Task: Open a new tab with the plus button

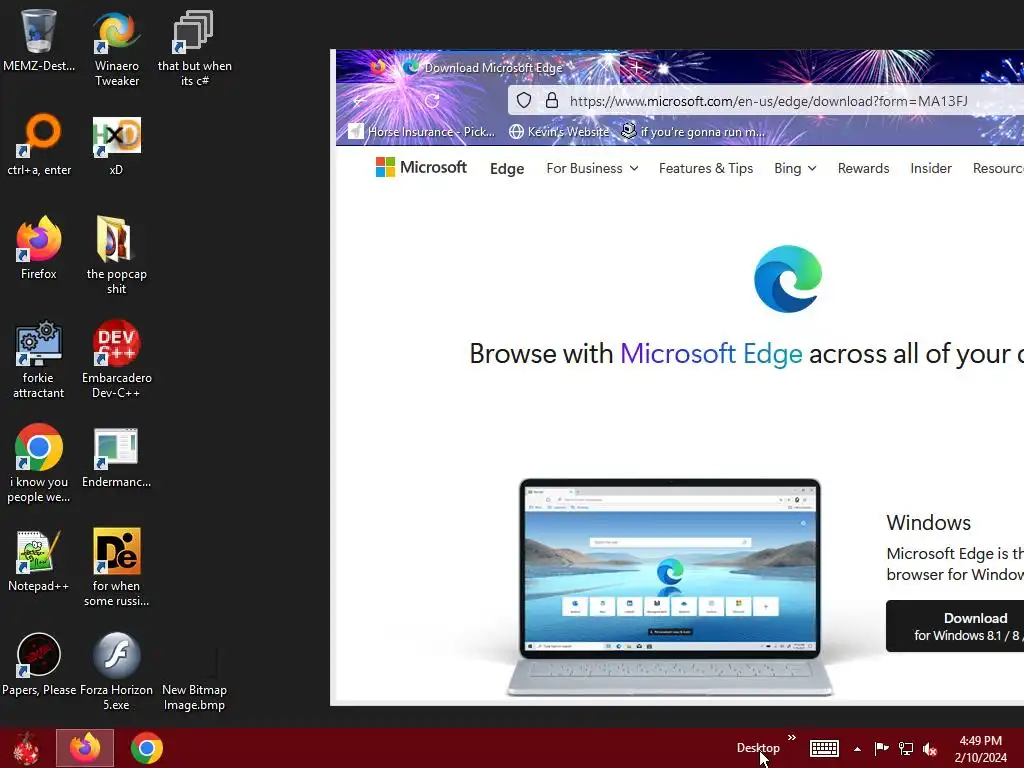Action: 636,67
